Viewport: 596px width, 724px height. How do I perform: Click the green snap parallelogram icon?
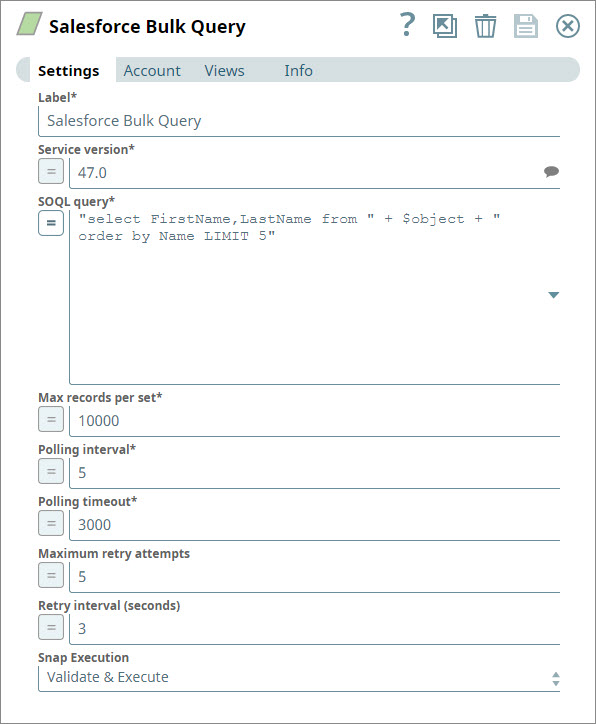pyautogui.click(x=30, y=24)
